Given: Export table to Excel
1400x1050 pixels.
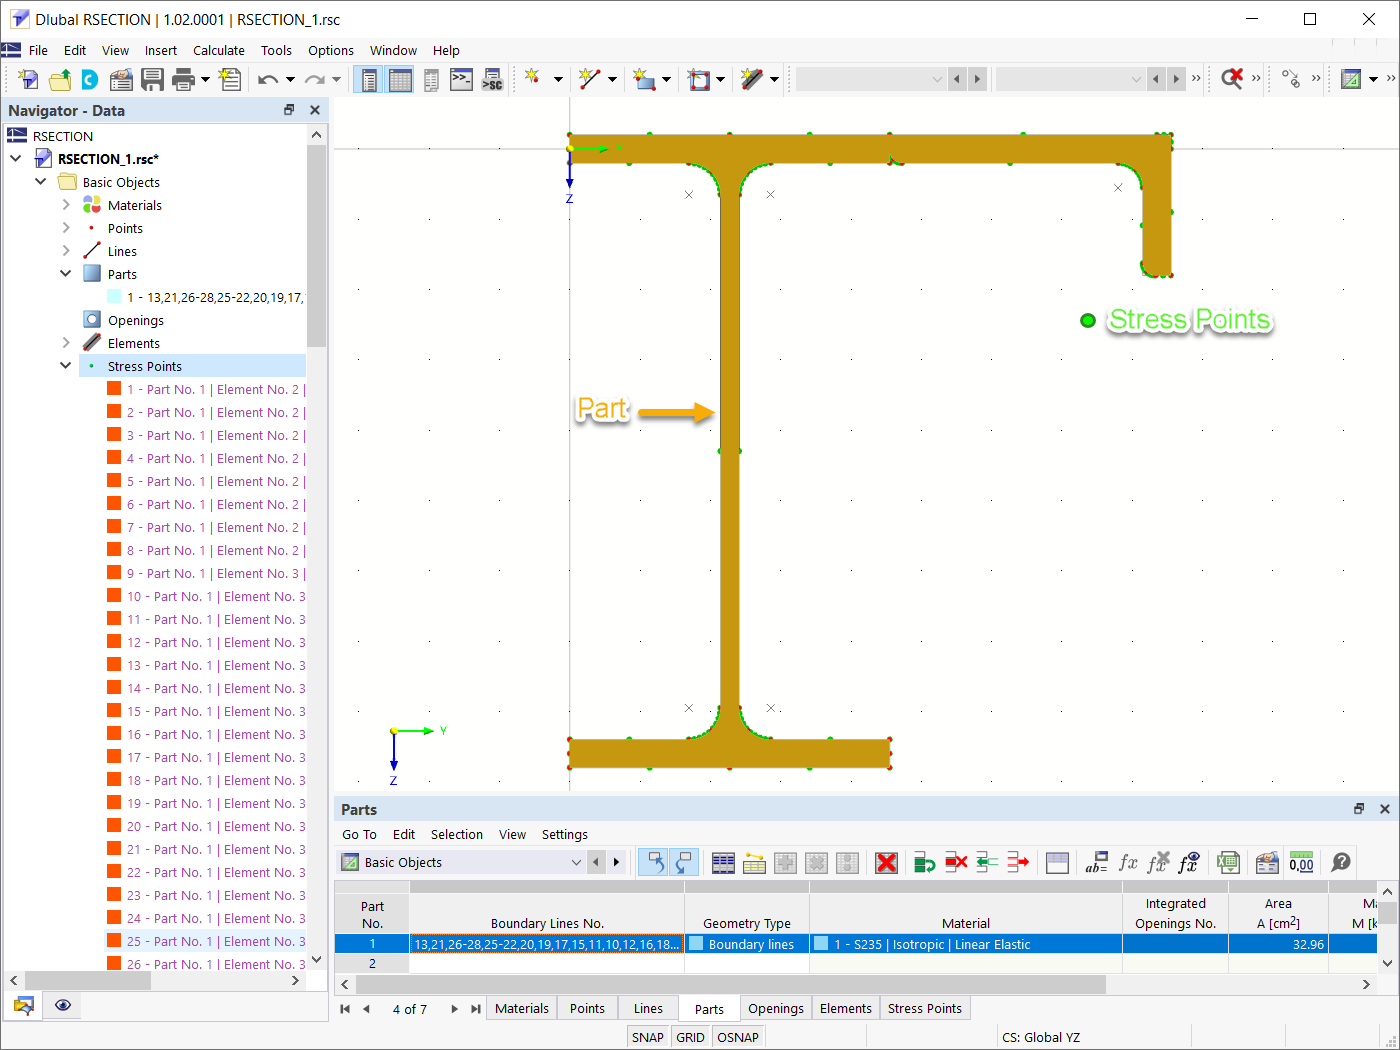Looking at the screenshot, I should [1228, 863].
